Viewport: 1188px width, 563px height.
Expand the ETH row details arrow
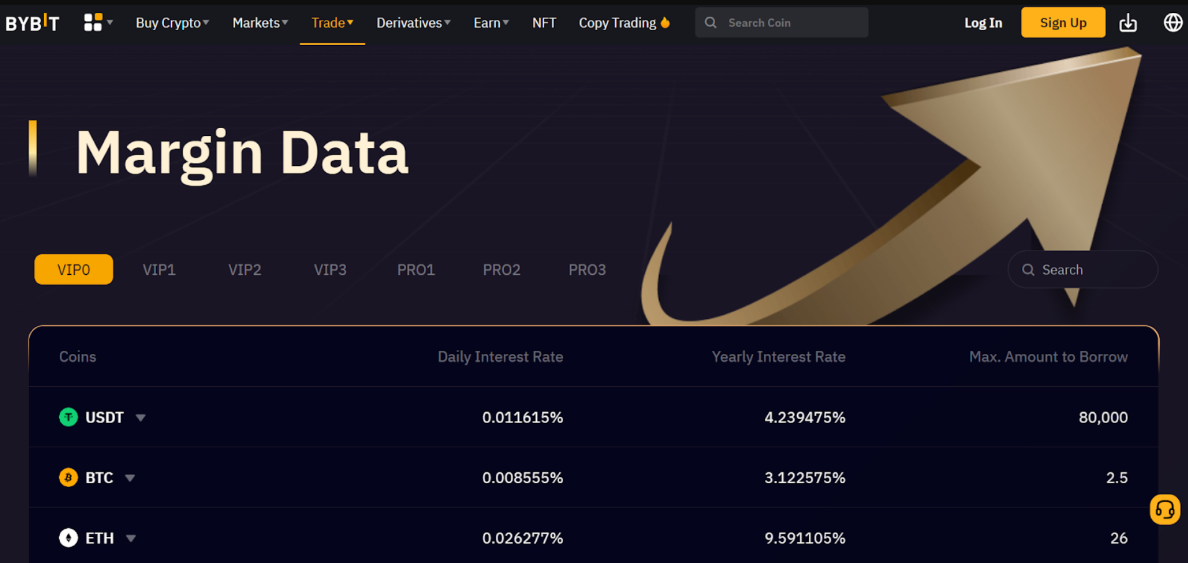[131, 539]
